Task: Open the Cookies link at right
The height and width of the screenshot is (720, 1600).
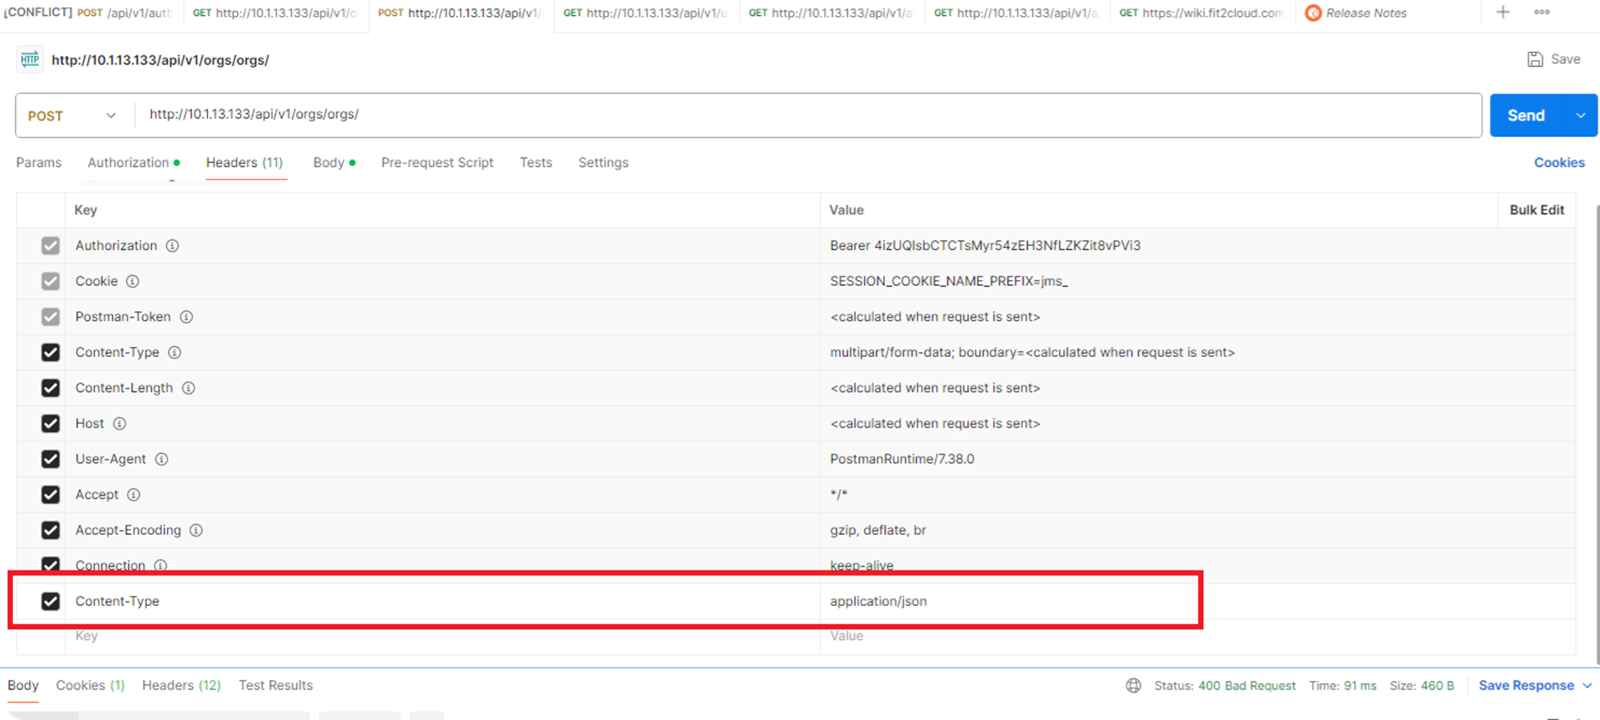Action: 1559,163
